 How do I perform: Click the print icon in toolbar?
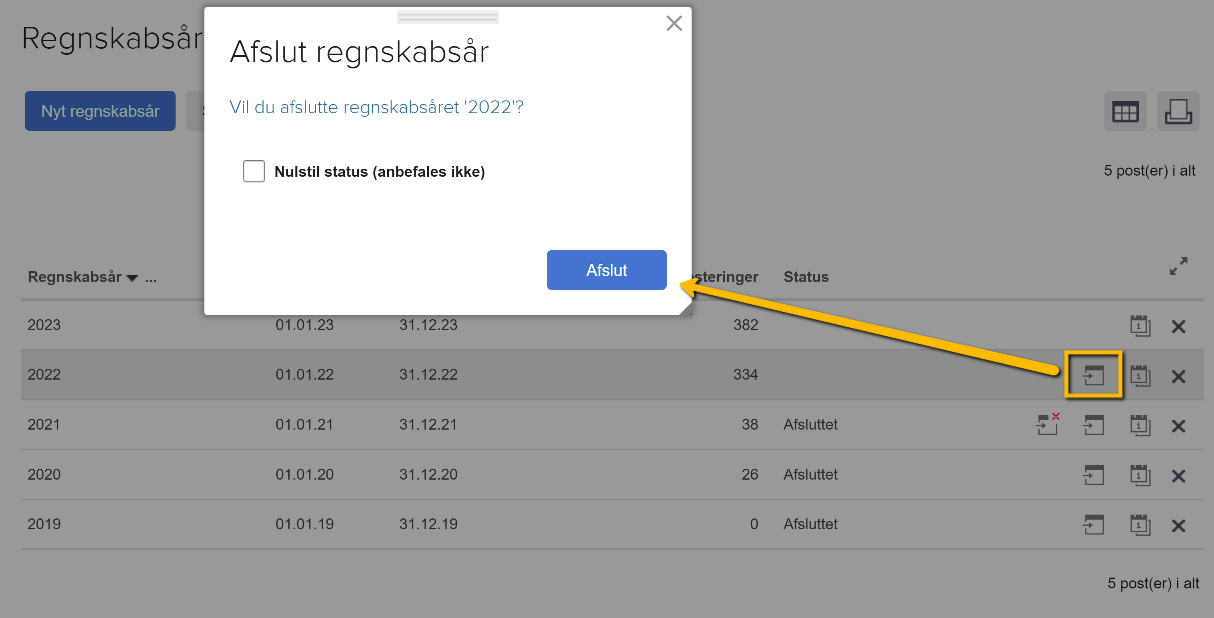point(1178,112)
